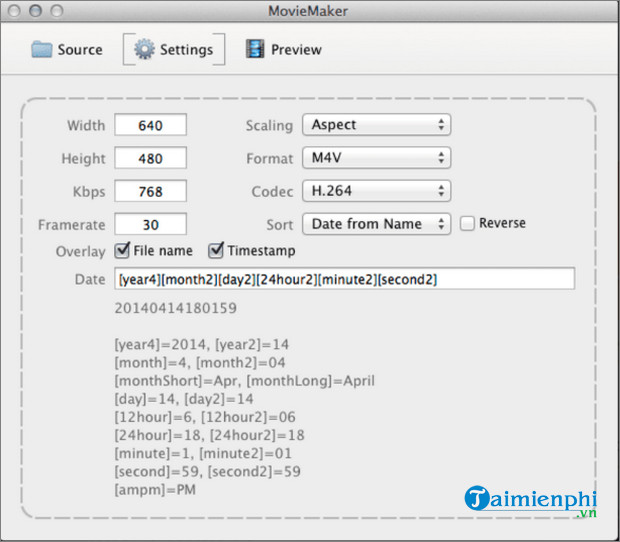Image resolution: width=620 pixels, height=542 pixels.
Task: Click into the Width input field
Action: [x=150, y=126]
